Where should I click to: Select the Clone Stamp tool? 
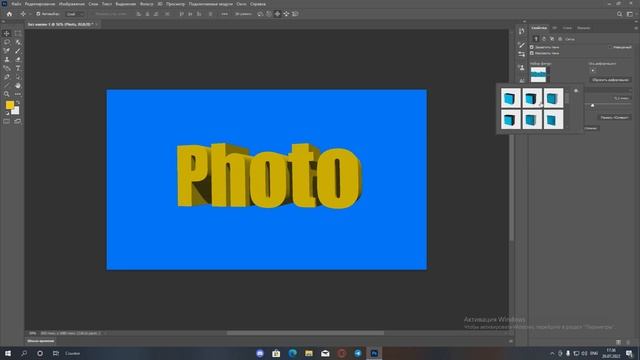click(7, 60)
